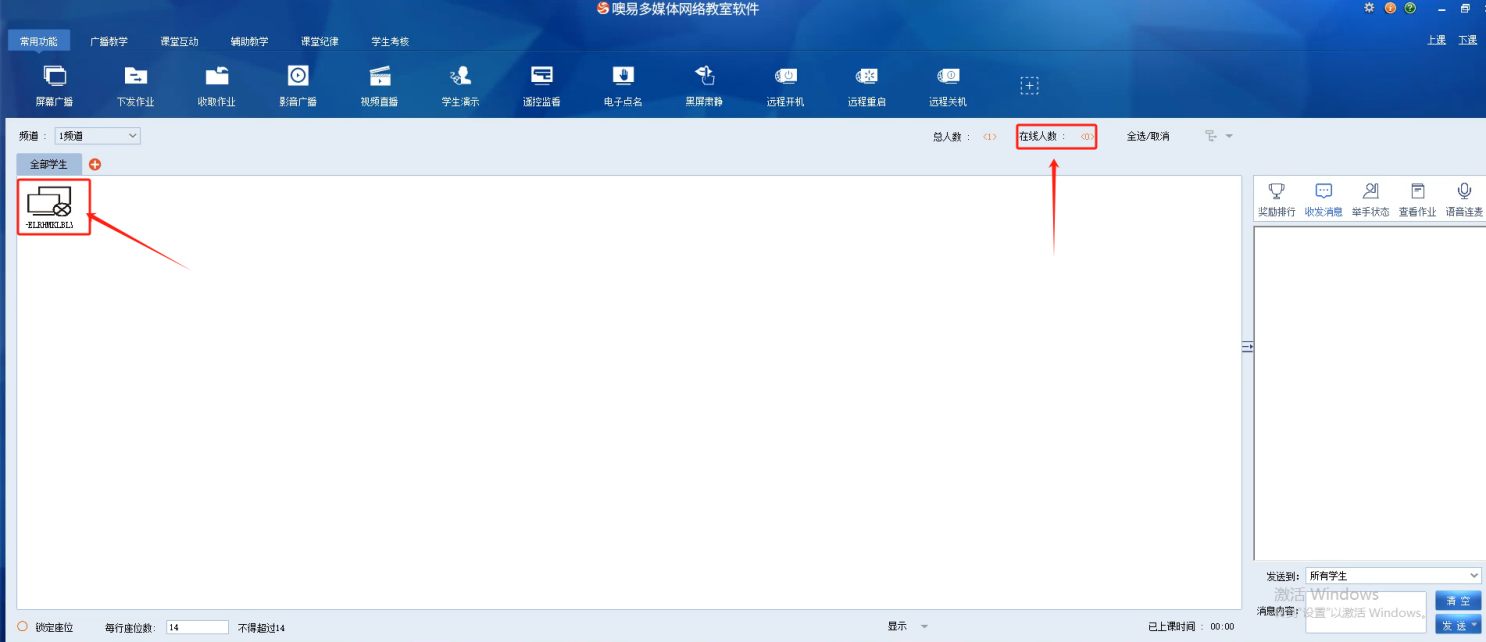Toggle the 锁定座位 lock seats radio button

(22, 627)
